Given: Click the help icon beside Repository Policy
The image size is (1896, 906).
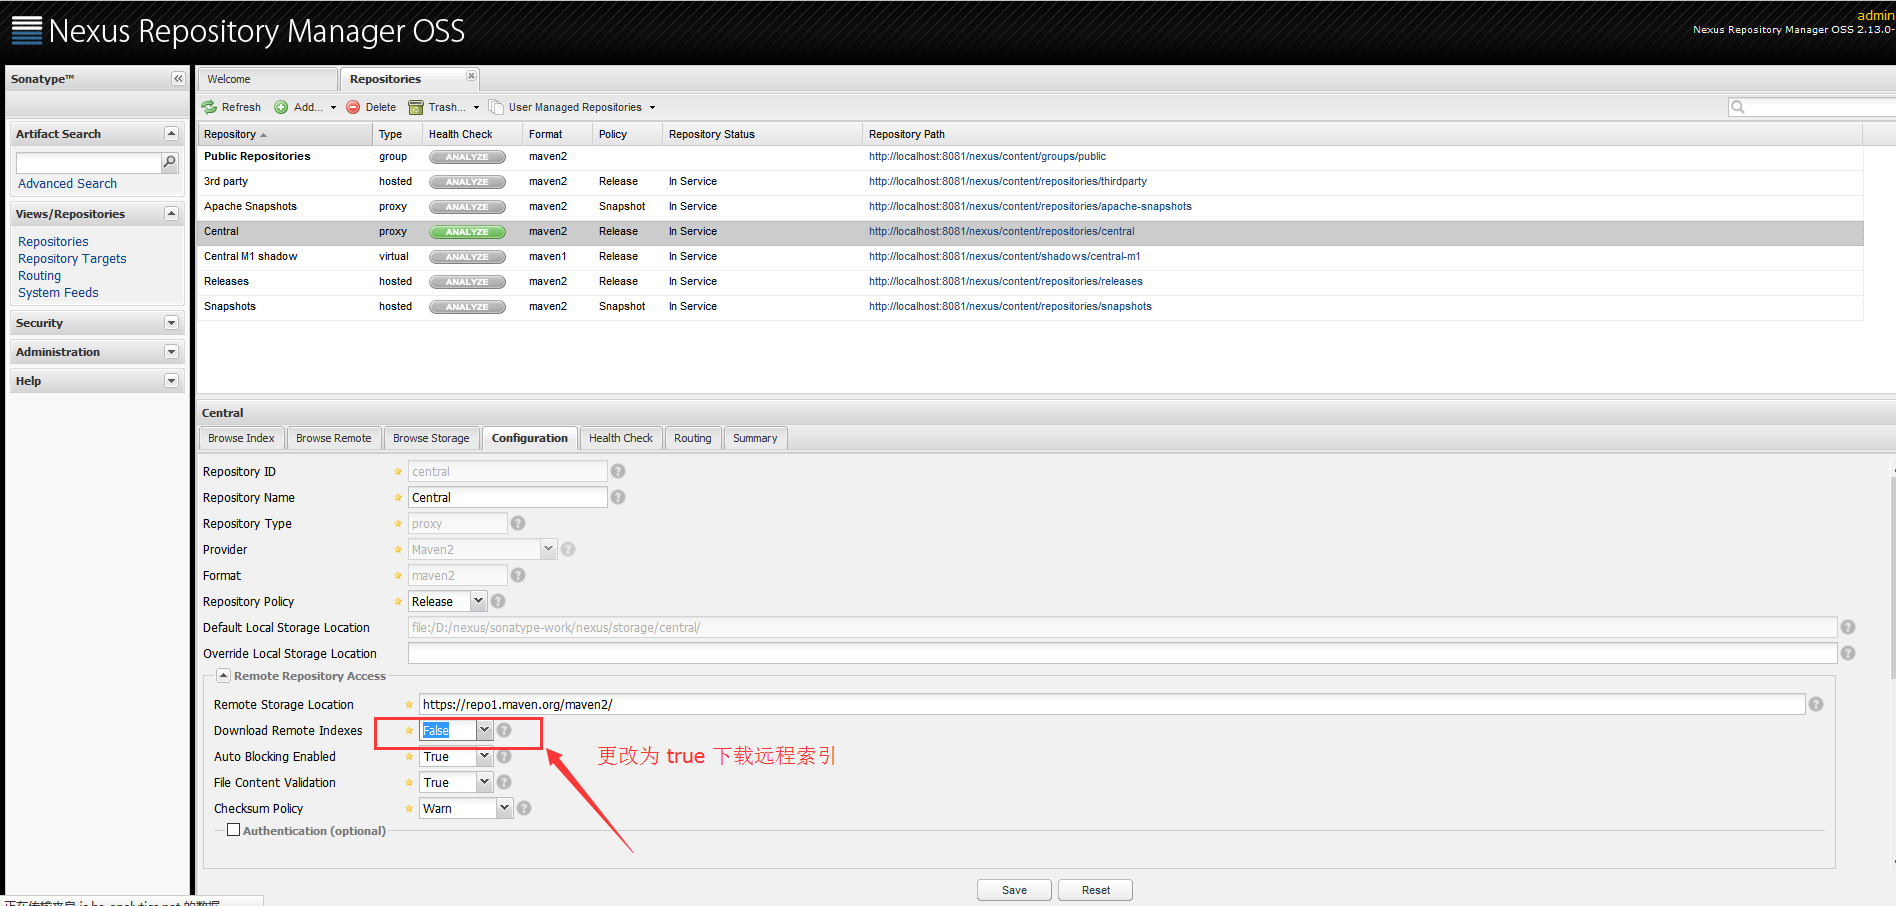Looking at the screenshot, I should coord(498,601).
